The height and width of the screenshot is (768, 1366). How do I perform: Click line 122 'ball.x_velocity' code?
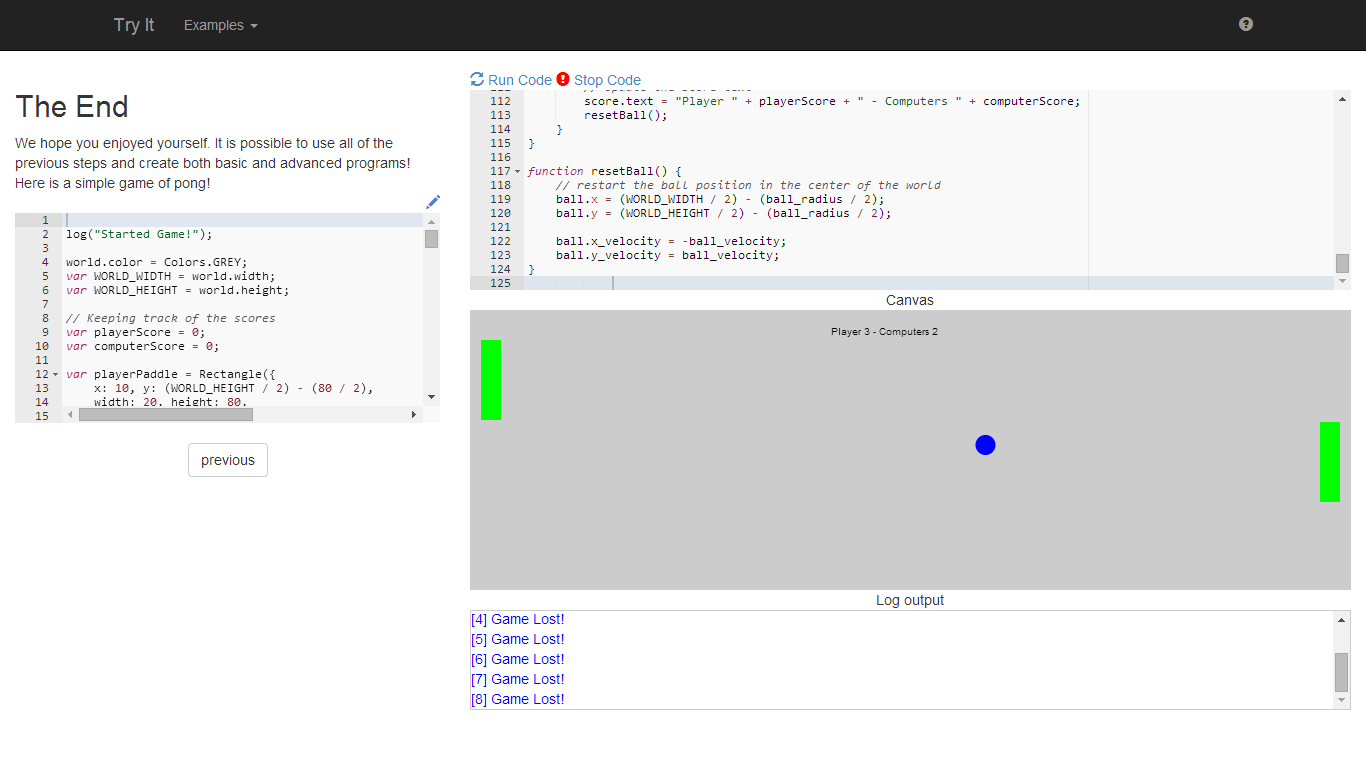point(671,241)
